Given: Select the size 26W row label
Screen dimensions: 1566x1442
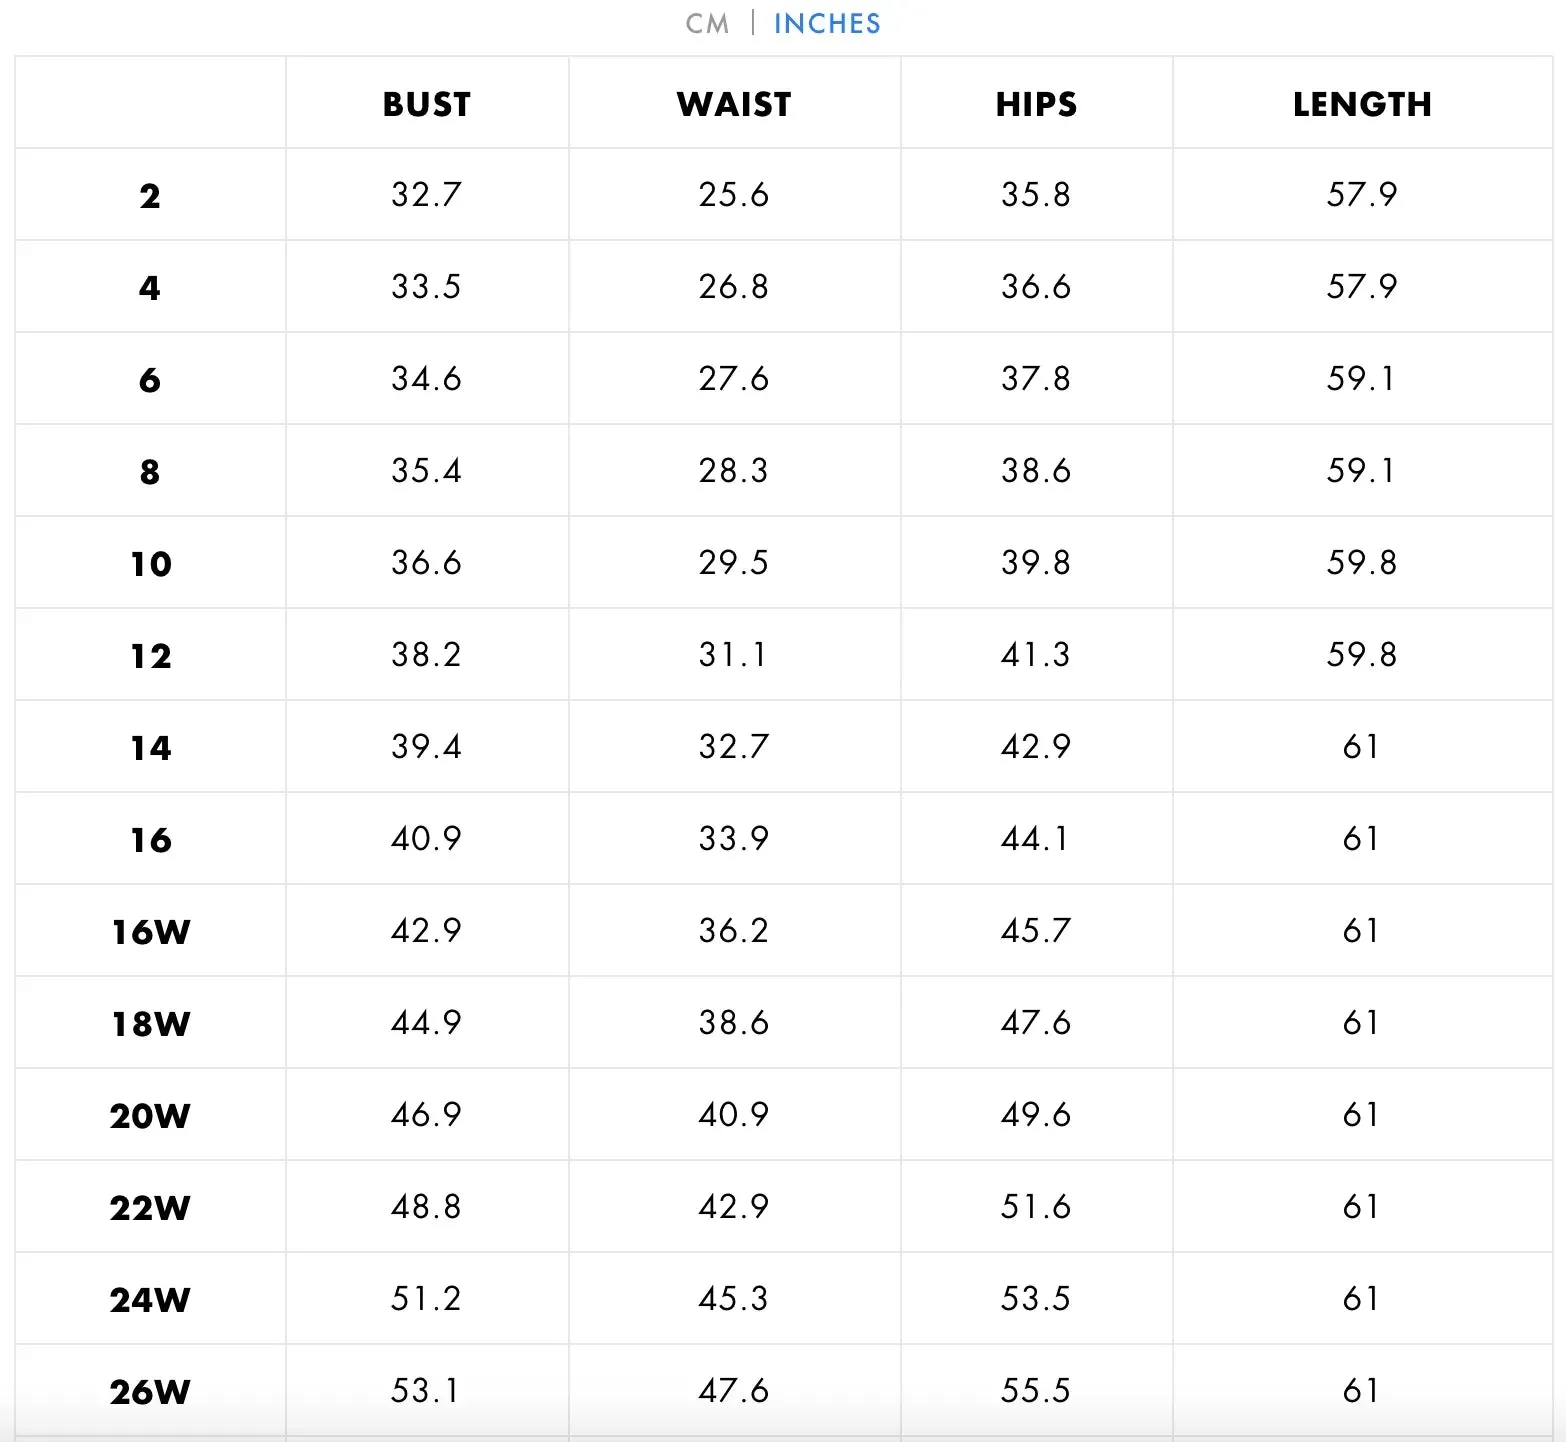Looking at the screenshot, I should (x=150, y=1392).
